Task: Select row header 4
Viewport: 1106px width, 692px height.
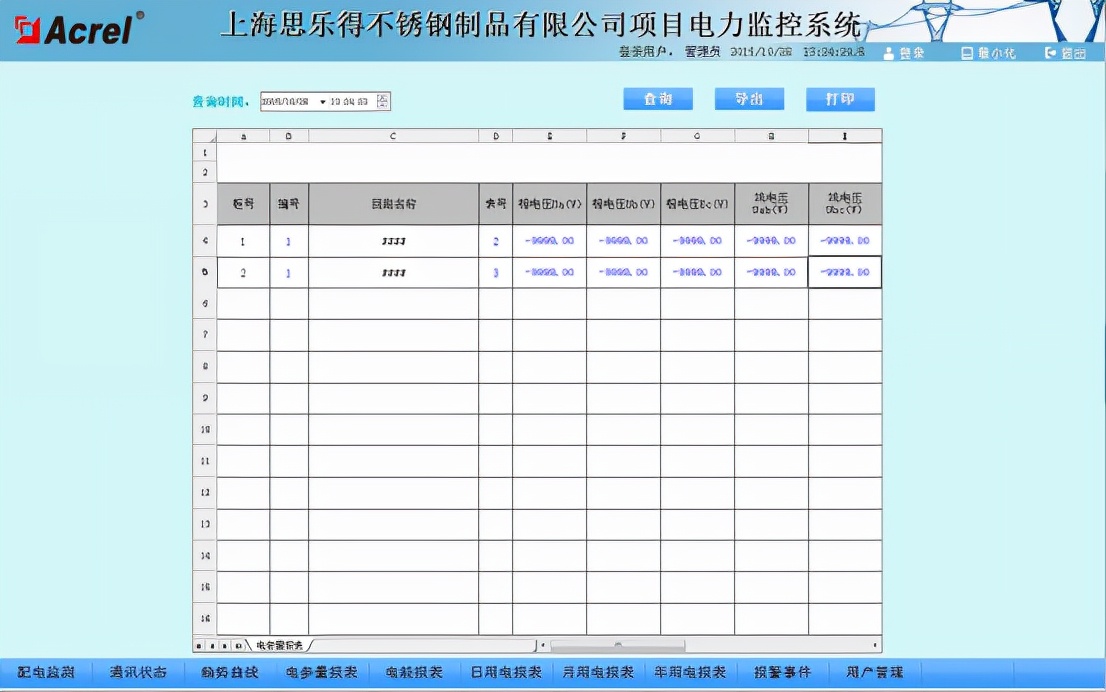Action: [205, 241]
